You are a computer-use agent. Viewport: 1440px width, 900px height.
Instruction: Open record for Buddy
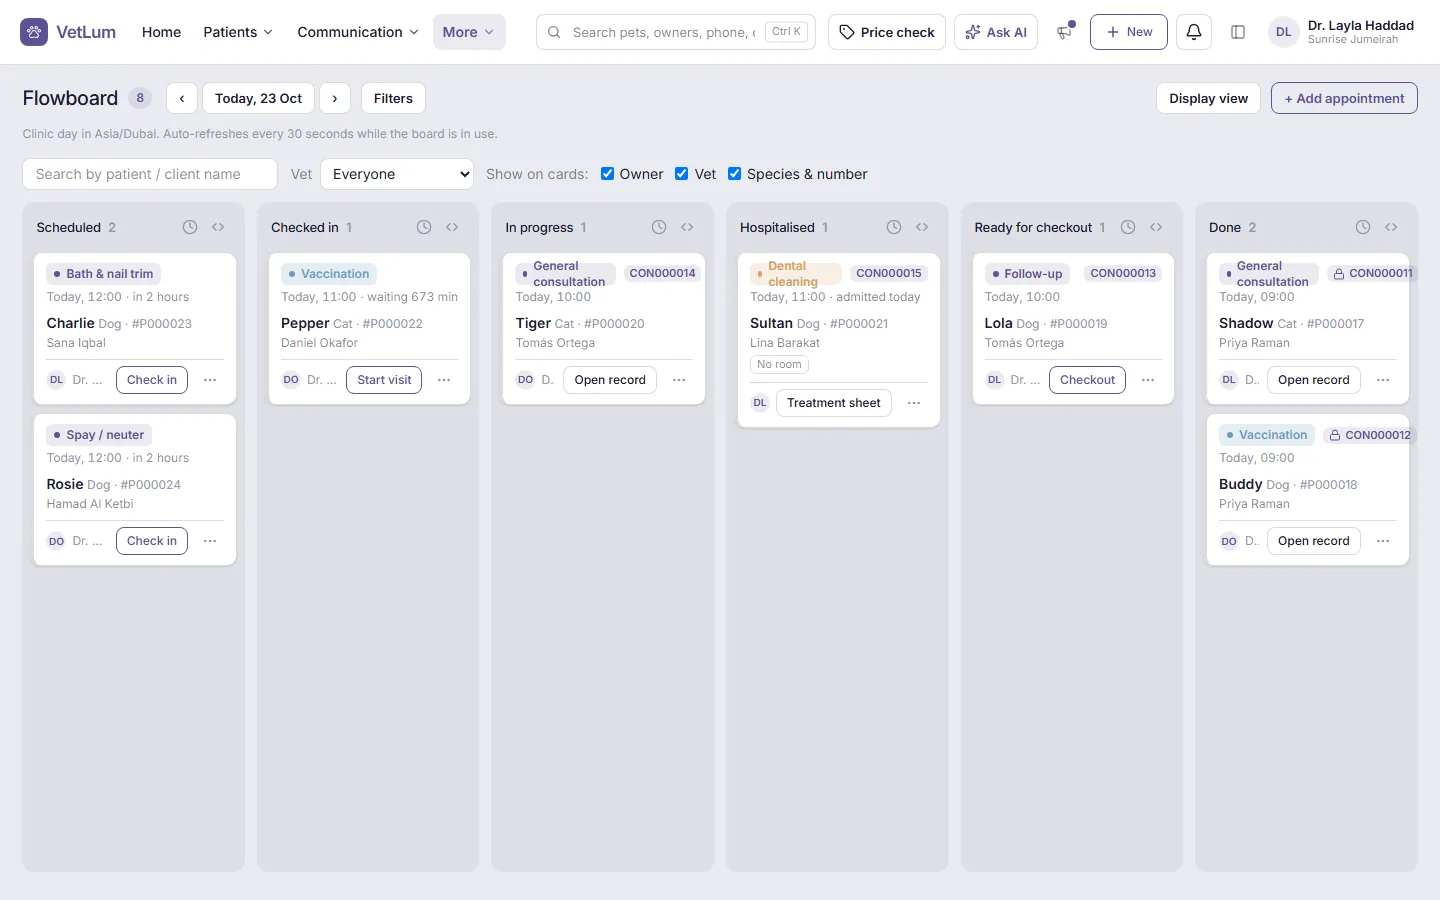1313,541
